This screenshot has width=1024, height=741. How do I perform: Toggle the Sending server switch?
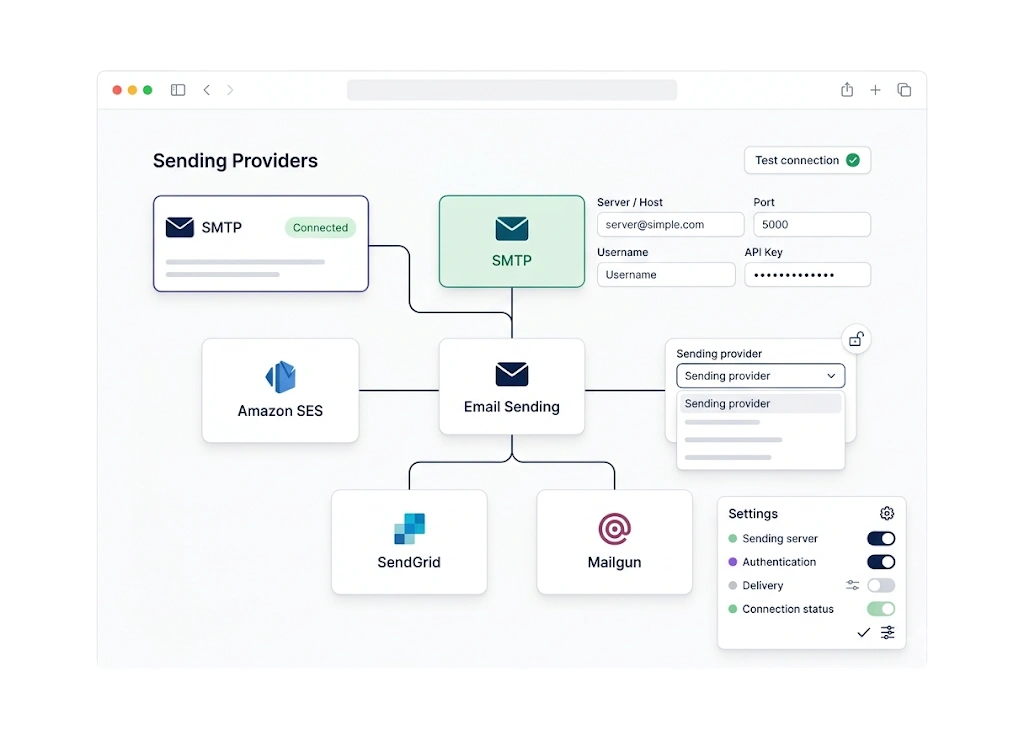(x=881, y=539)
